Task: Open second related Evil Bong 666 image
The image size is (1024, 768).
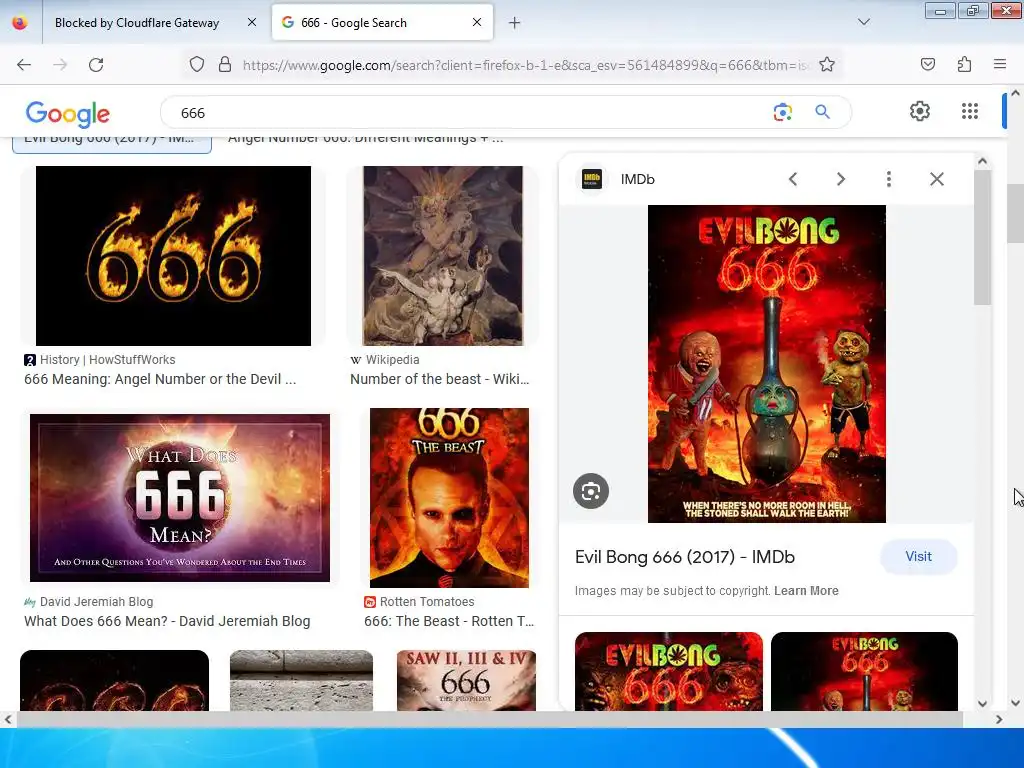Action: pos(864,671)
